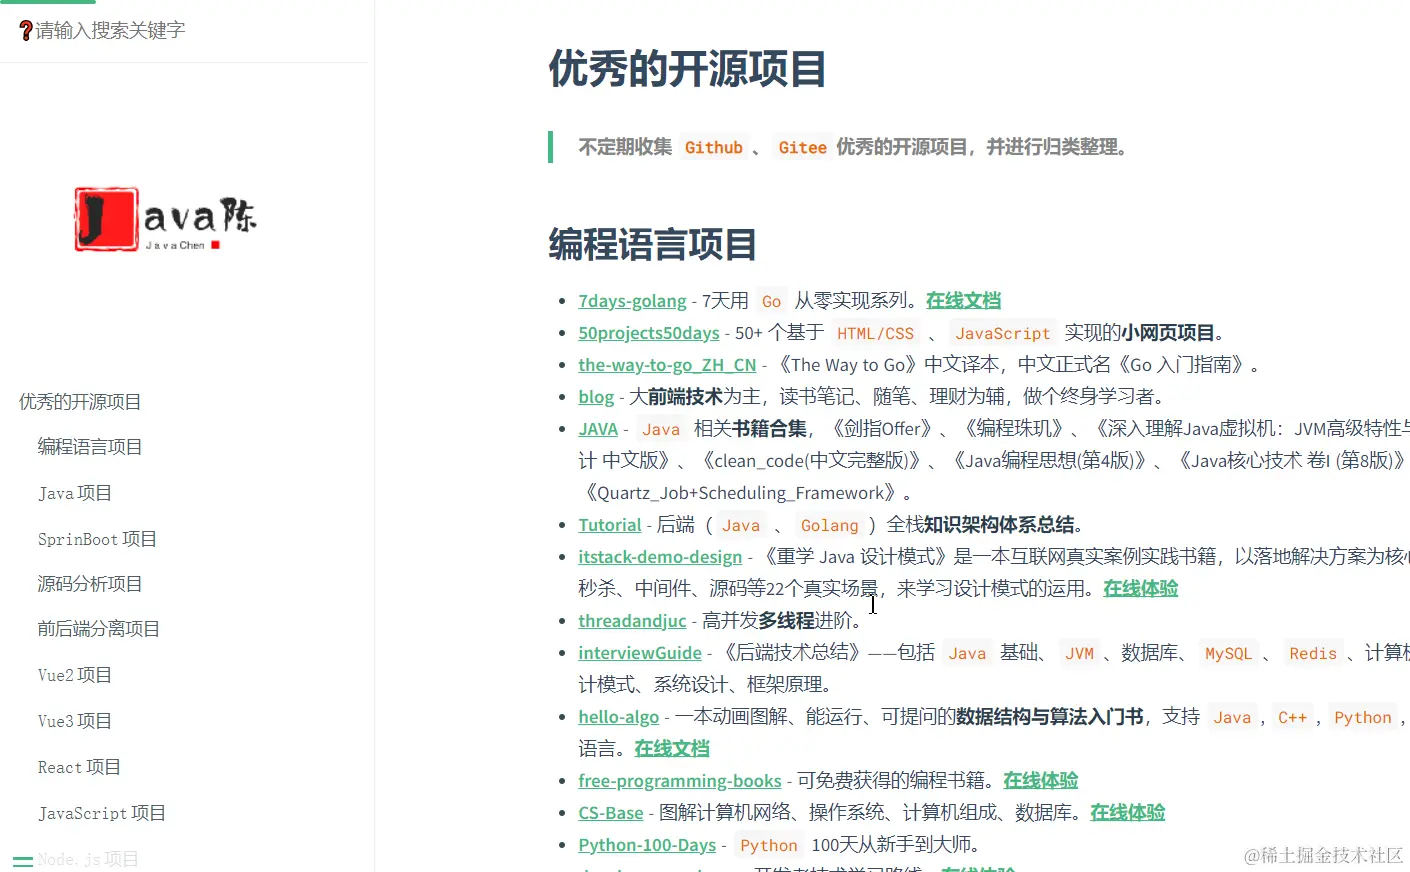Open the CS-Base link
Screen dimensions: 1410x872
pos(611,813)
